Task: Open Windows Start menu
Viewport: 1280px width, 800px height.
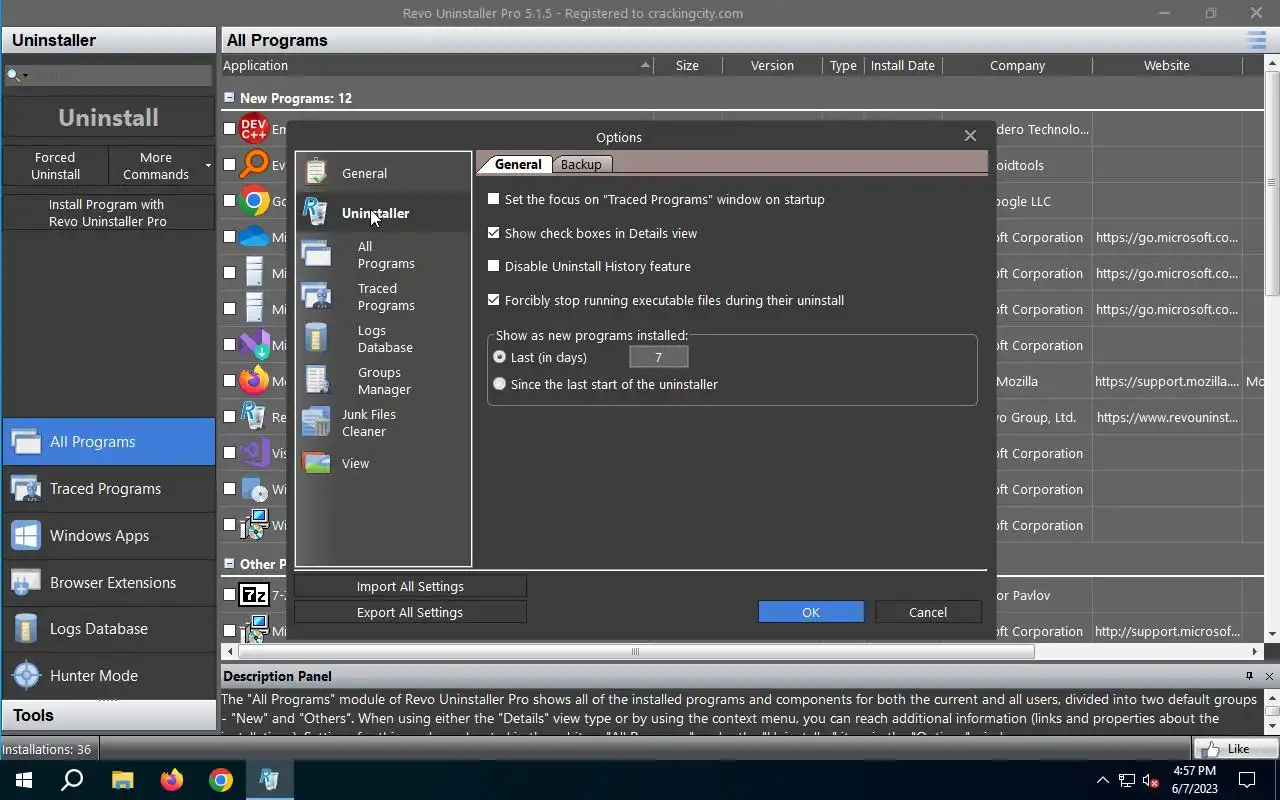Action: (24, 779)
